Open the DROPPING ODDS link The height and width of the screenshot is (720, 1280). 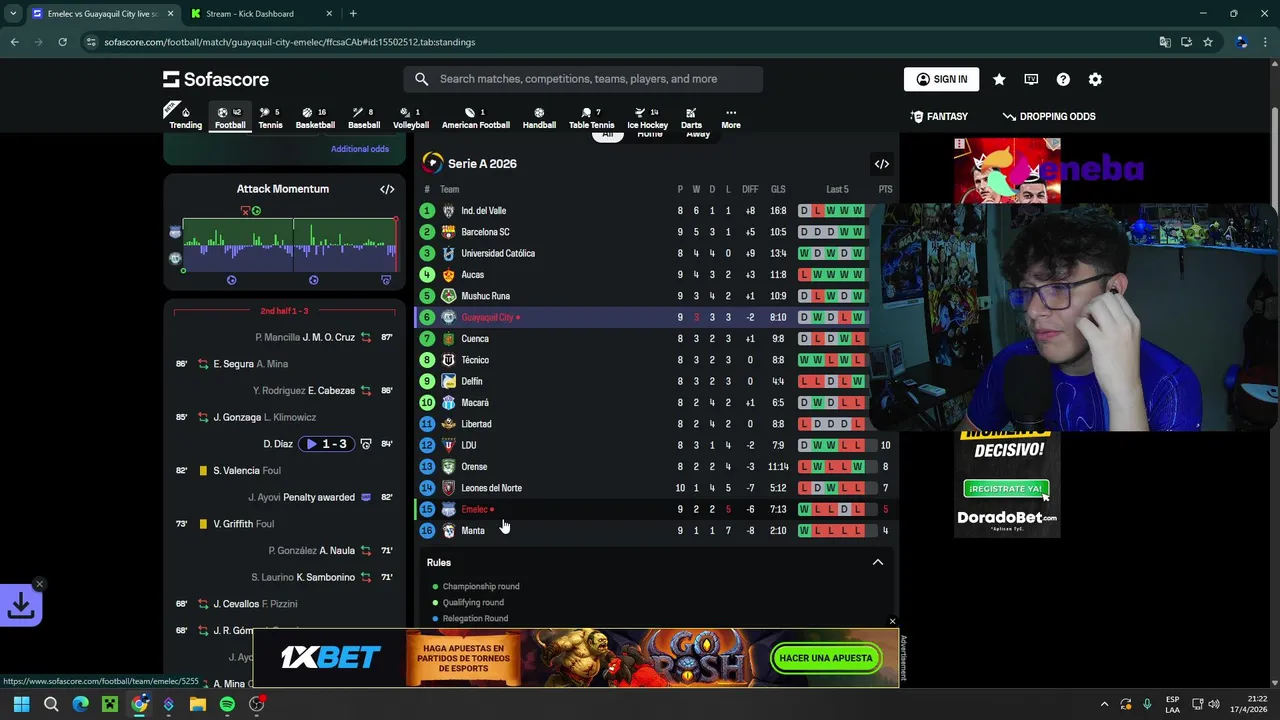point(1049,117)
